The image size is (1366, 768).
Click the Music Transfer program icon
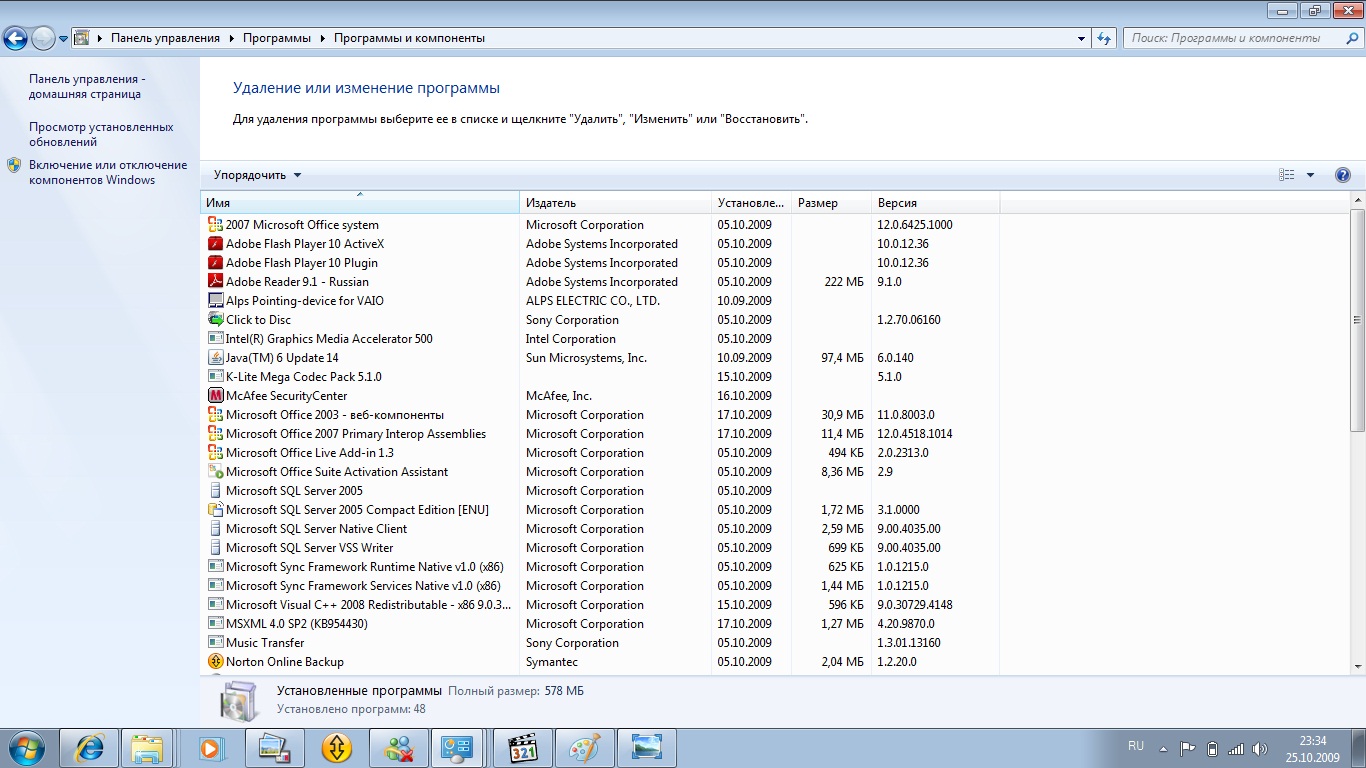pos(215,643)
